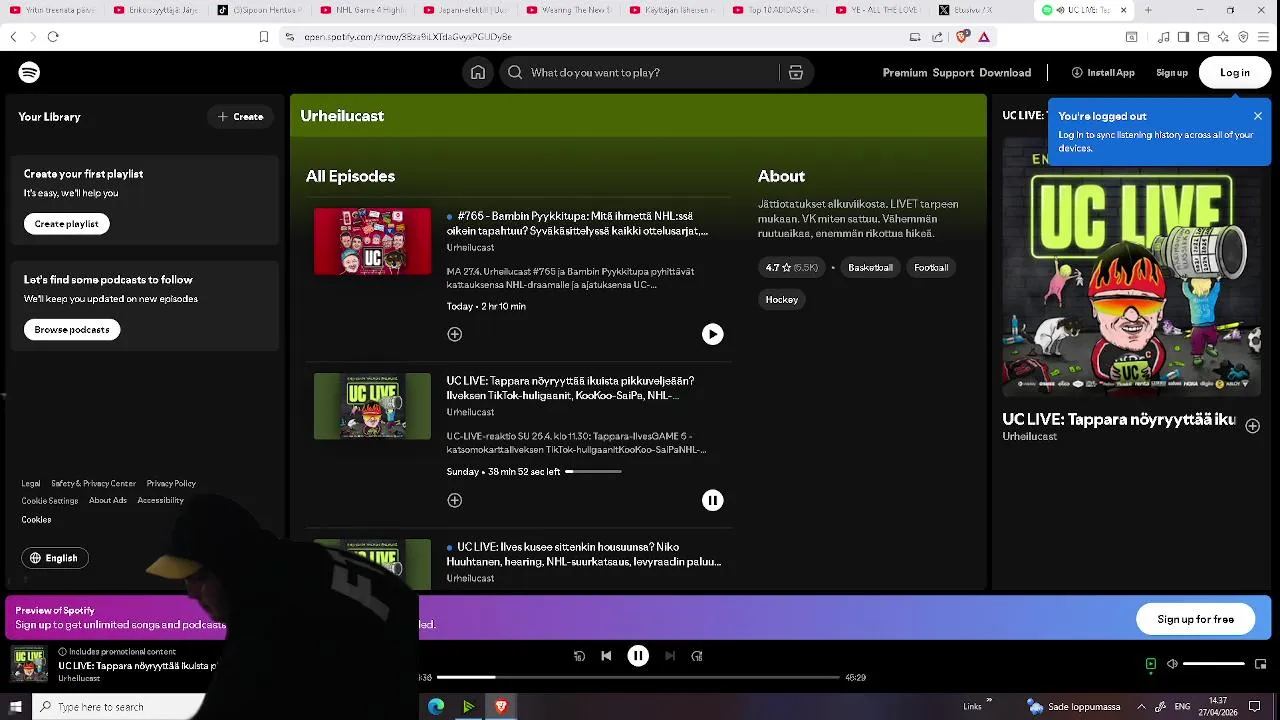Click the search magnifier icon
The image size is (1280, 720).
(x=515, y=73)
